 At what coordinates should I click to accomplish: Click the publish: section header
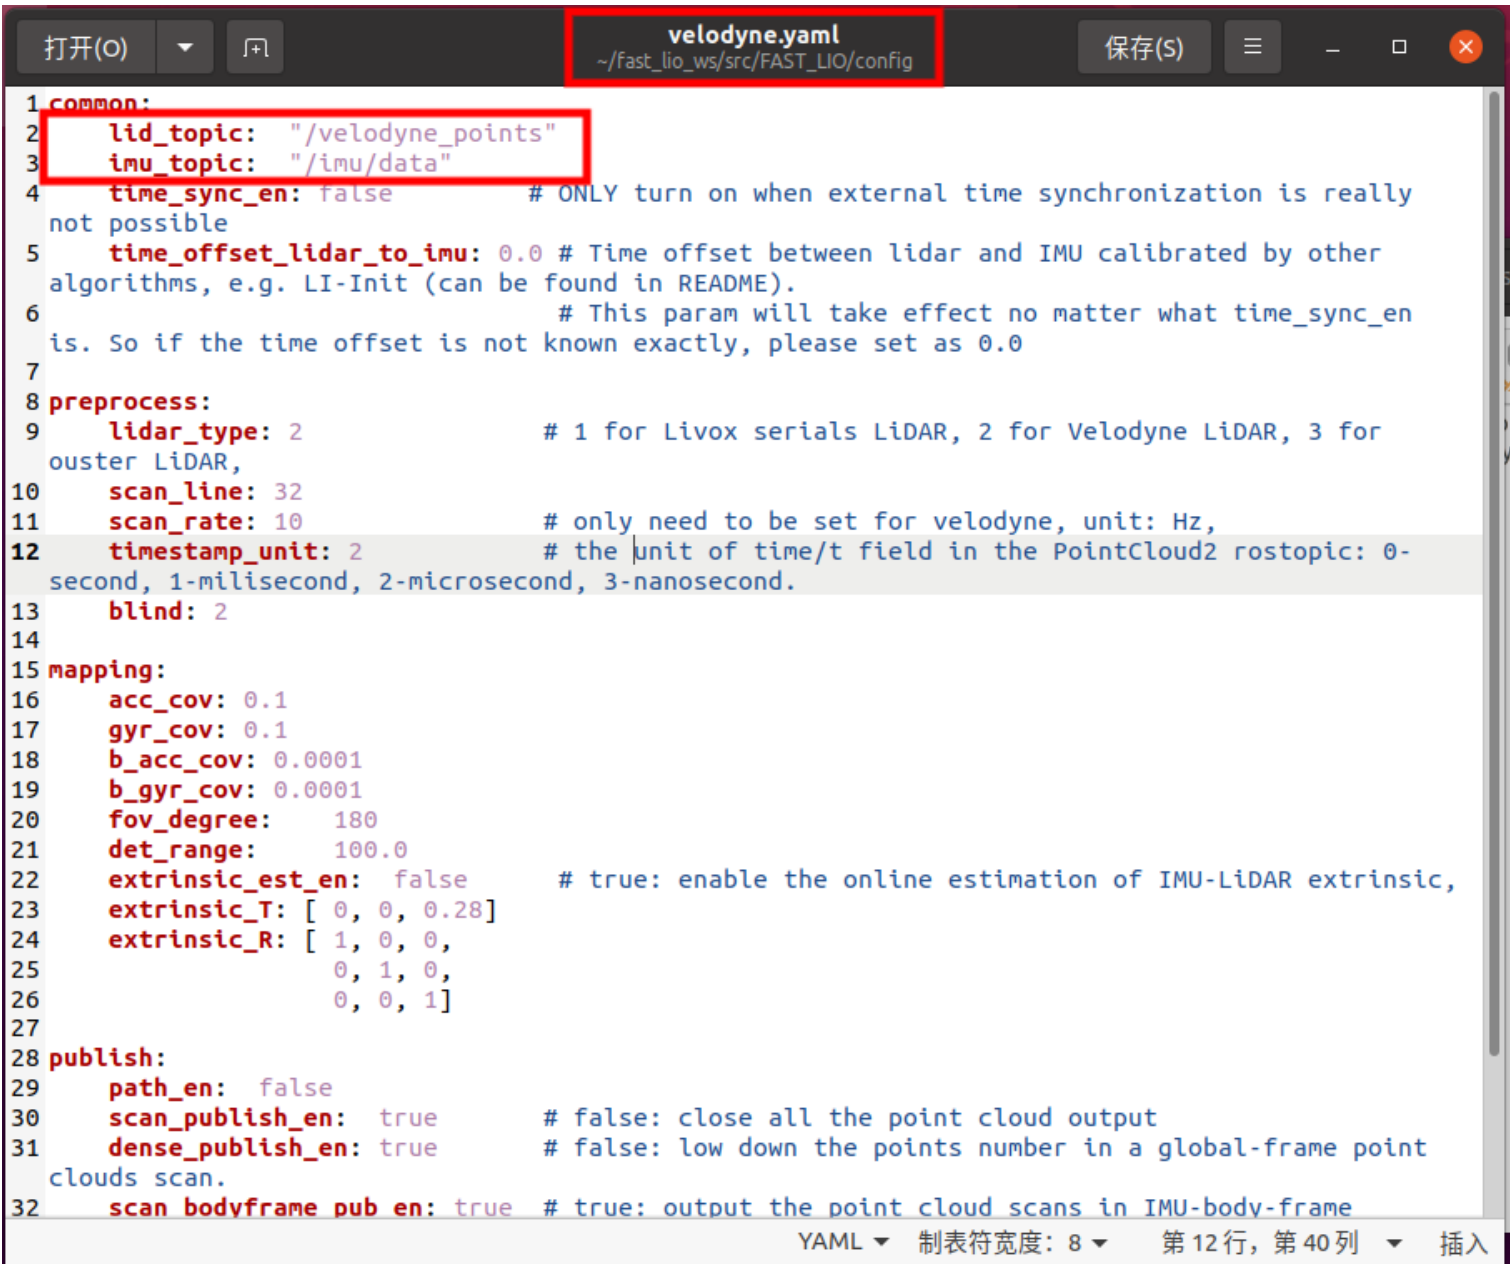pos(107,1058)
